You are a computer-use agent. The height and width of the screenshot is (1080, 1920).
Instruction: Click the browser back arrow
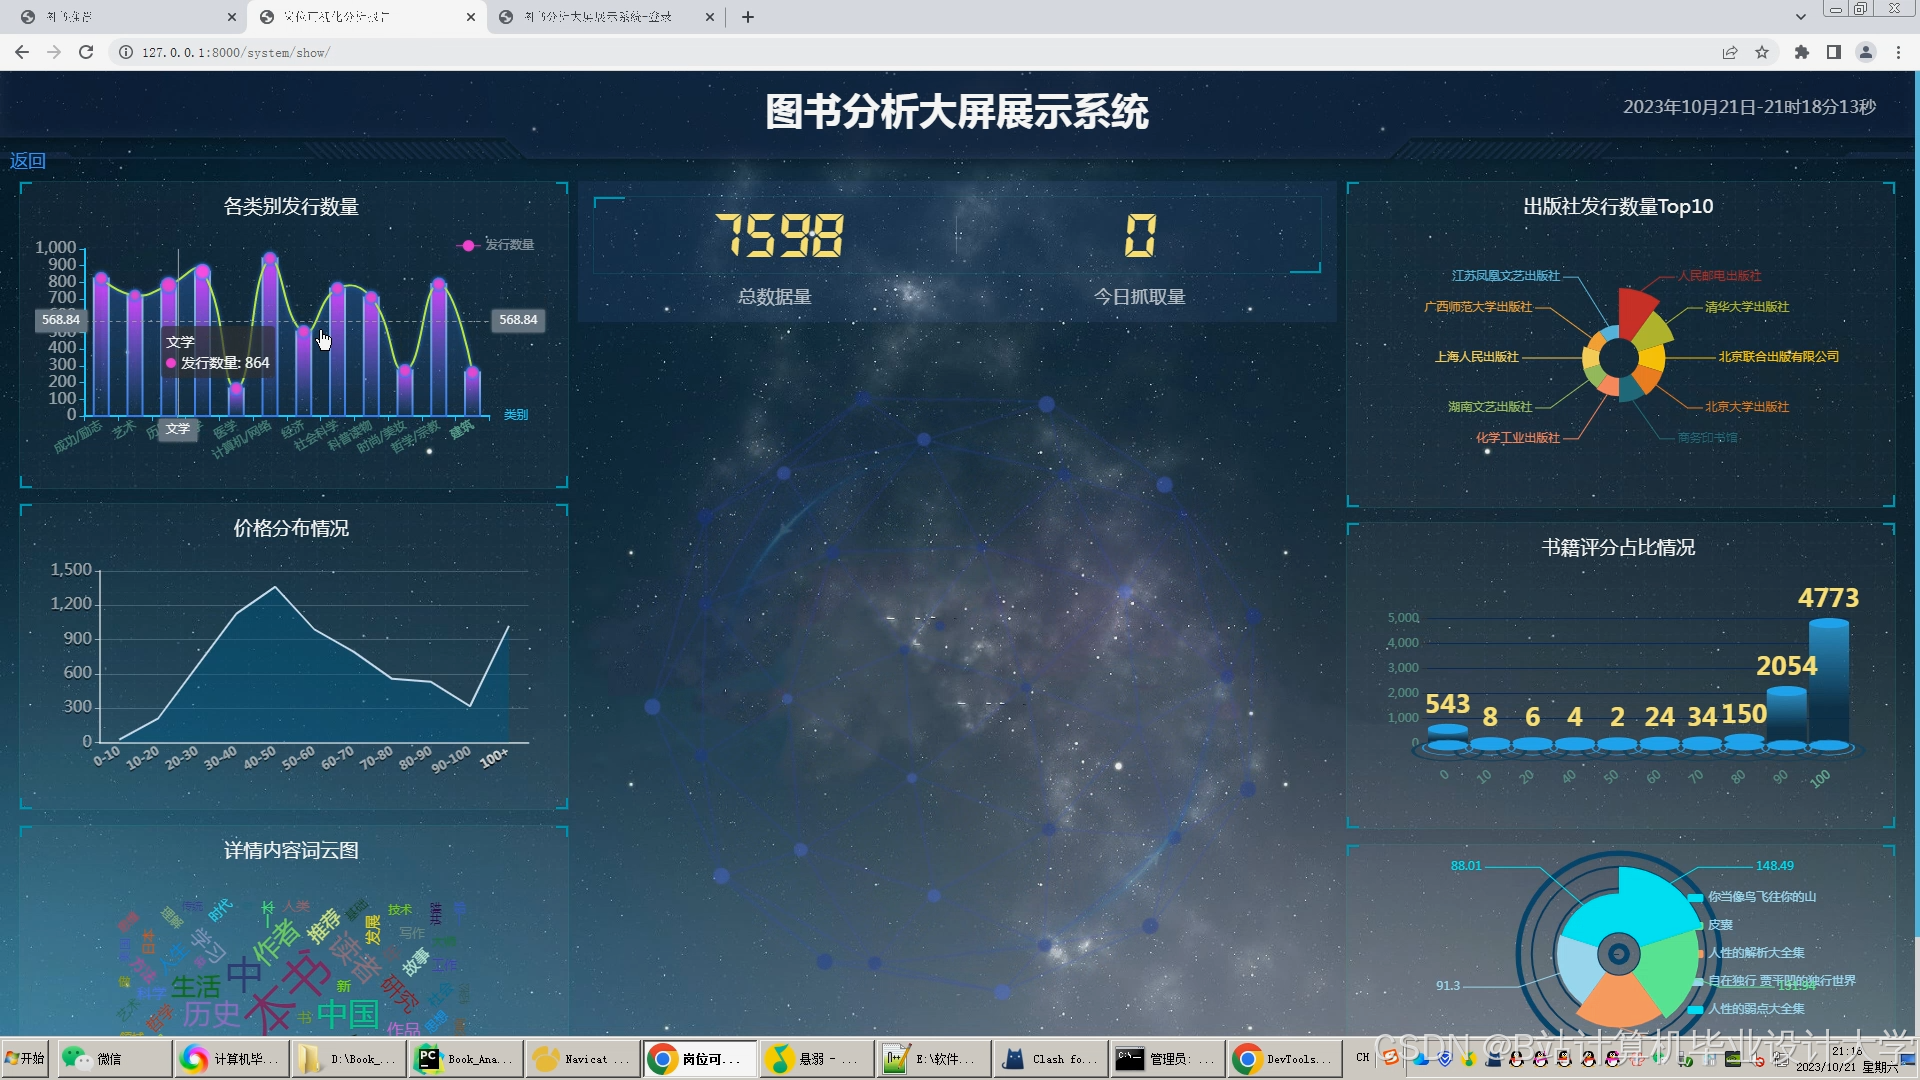click(22, 52)
